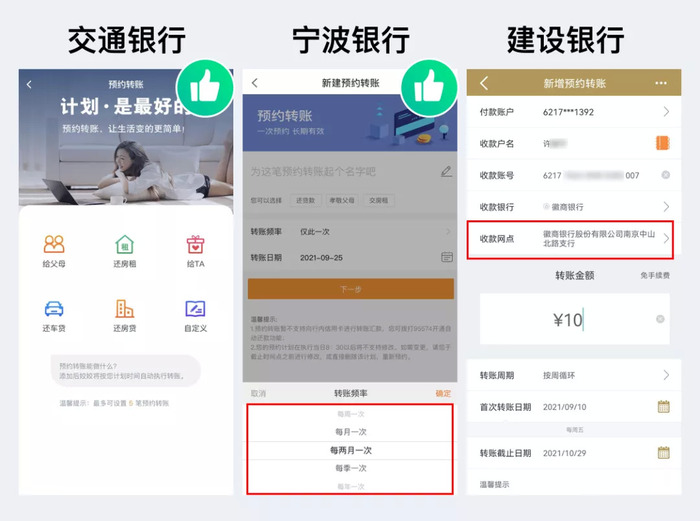Tap the edit pencil beside transfer name

pyautogui.click(x=446, y=171)
